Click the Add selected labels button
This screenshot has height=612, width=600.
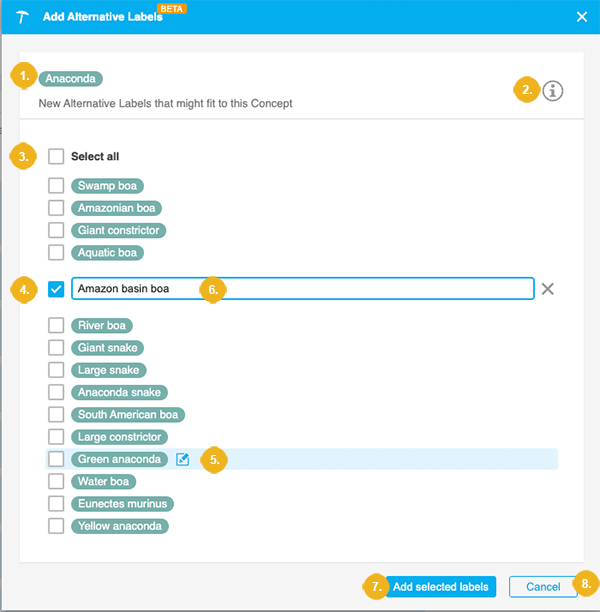coord(440,587)
